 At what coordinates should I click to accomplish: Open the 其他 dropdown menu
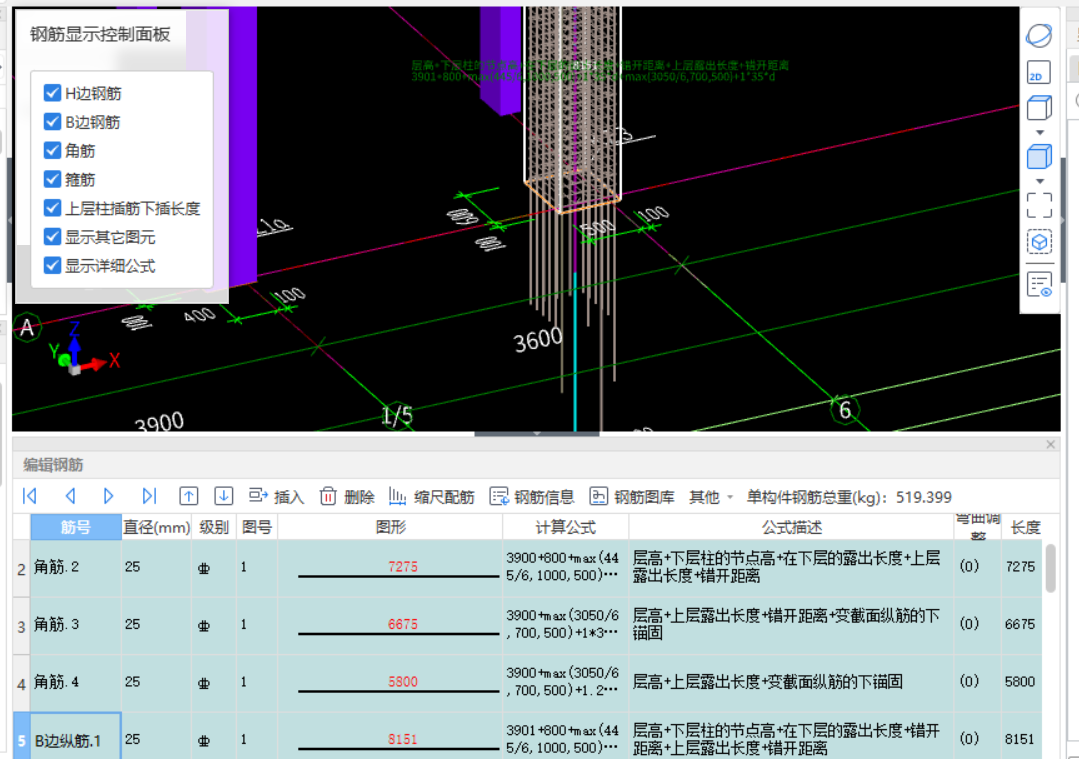pyautogui.click(x=711, y=497)
